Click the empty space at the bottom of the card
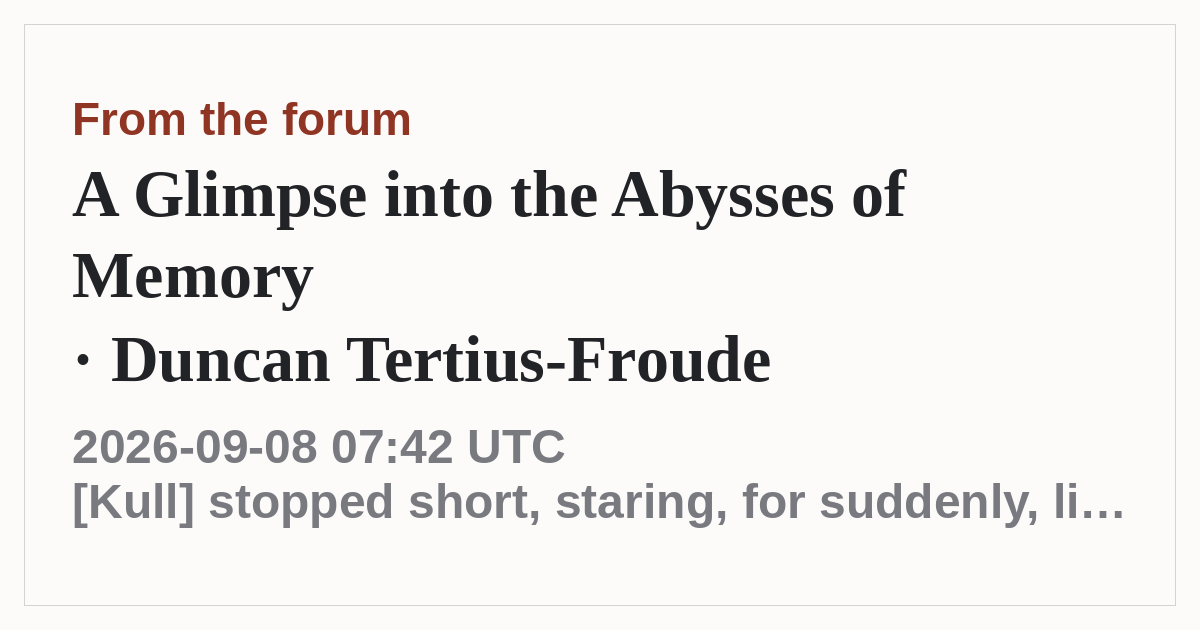Image resolution: width=1200 pixels, height=630 pixels. point(600,570)
